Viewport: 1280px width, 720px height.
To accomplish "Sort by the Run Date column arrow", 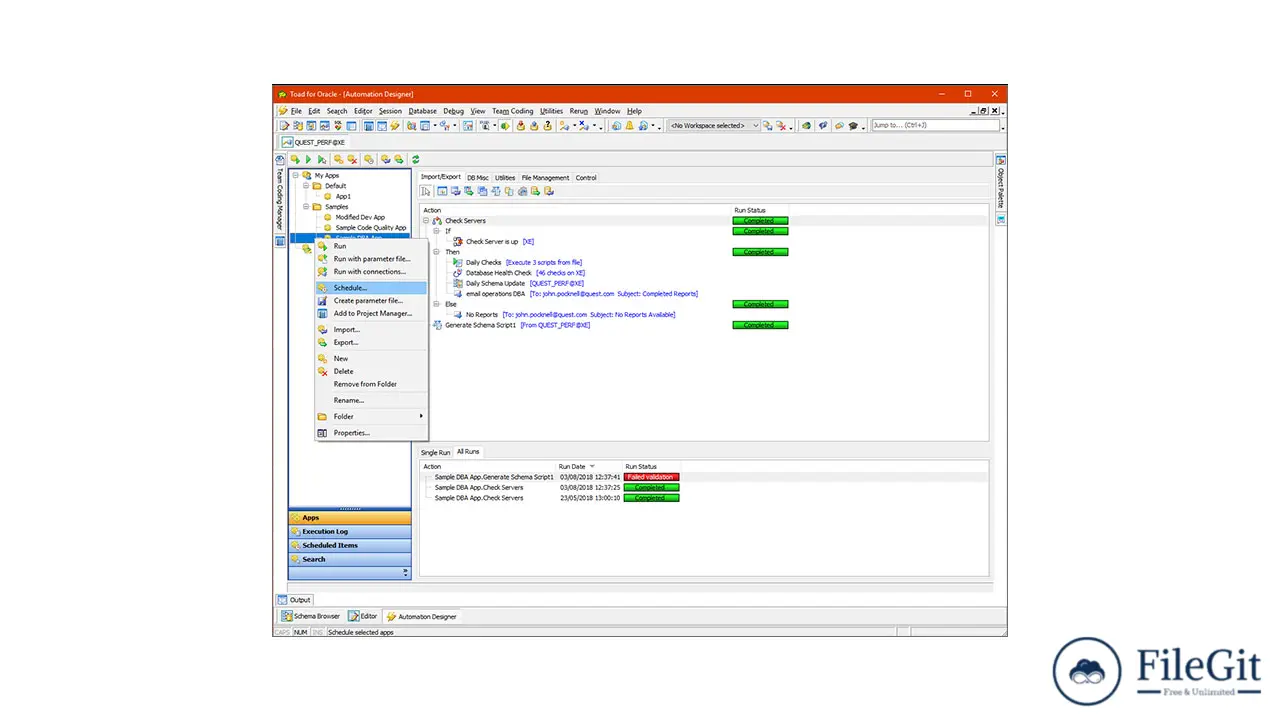I will (592, 466).
